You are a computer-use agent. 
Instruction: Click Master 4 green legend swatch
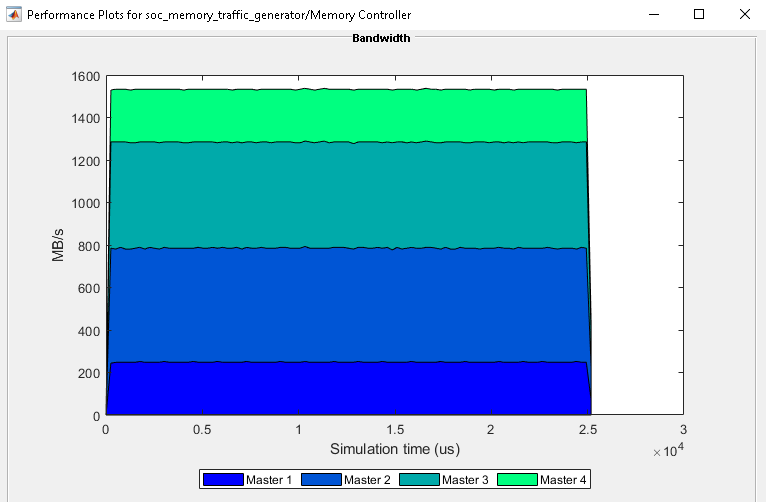tap(517, 480)
